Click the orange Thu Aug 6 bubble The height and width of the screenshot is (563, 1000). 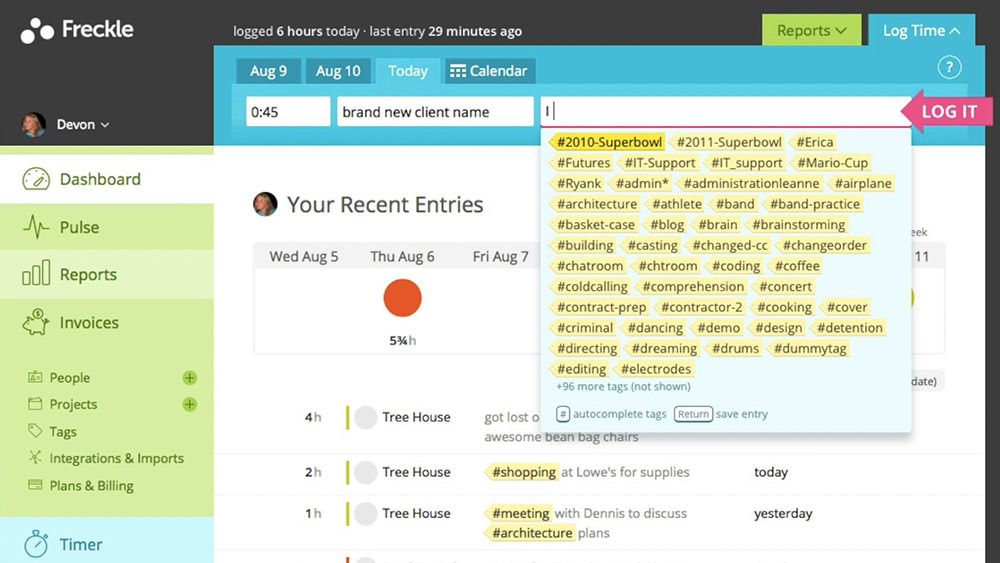pos(402,298)
